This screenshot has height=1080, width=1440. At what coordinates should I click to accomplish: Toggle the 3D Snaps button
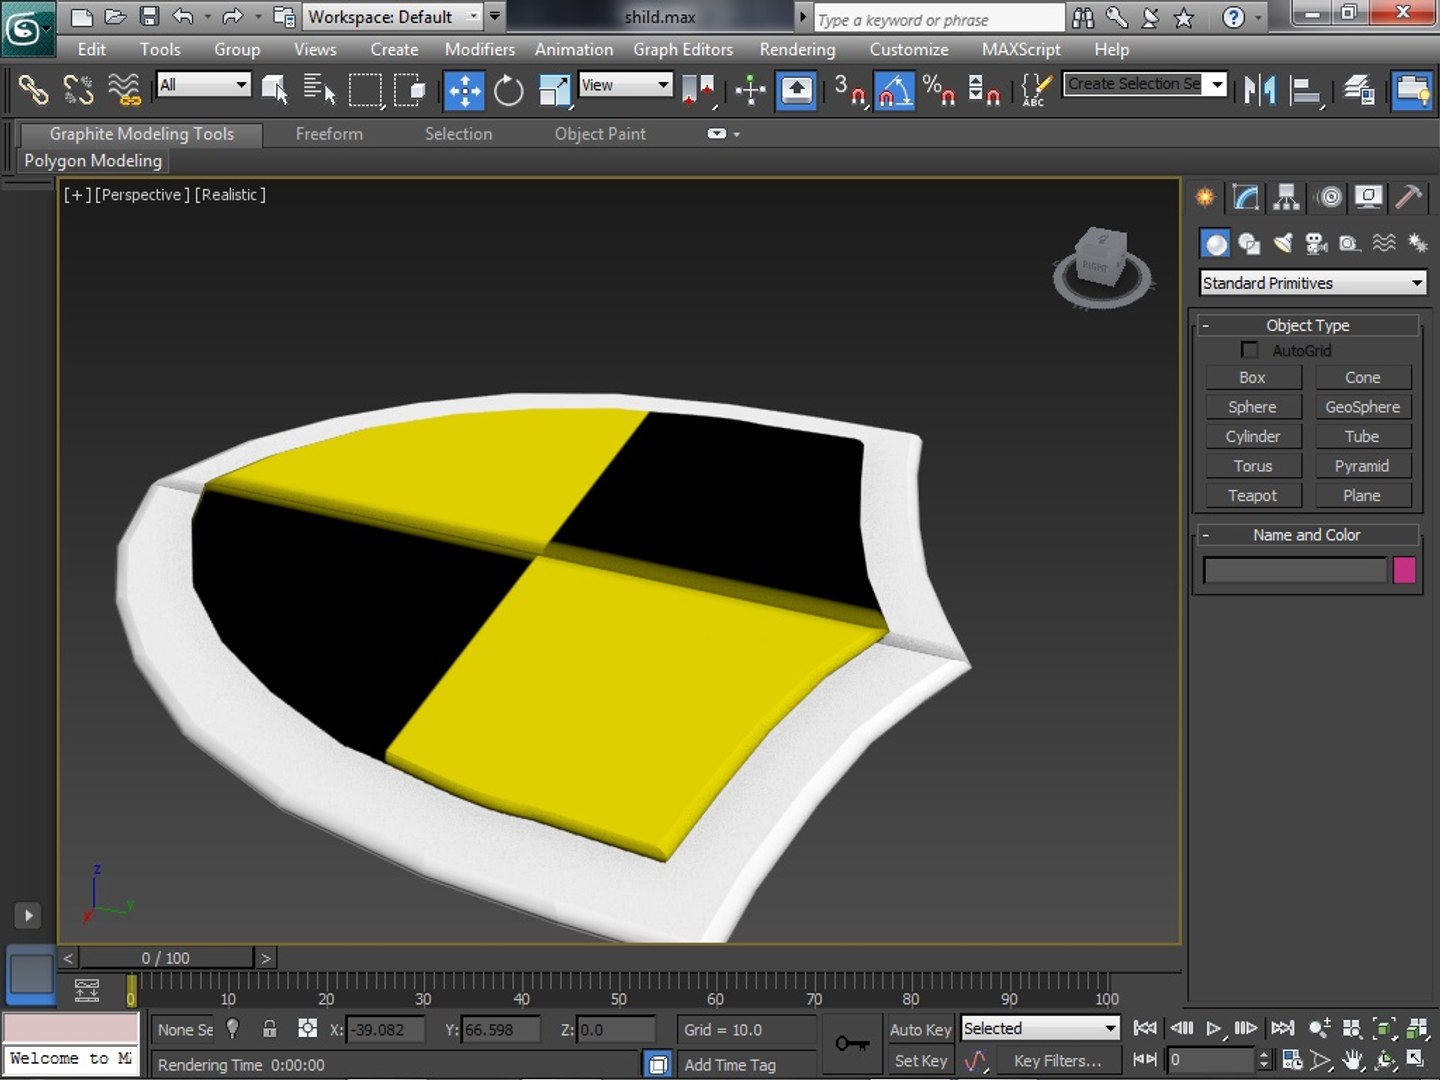pyautogui.click(x=850, y=91)
